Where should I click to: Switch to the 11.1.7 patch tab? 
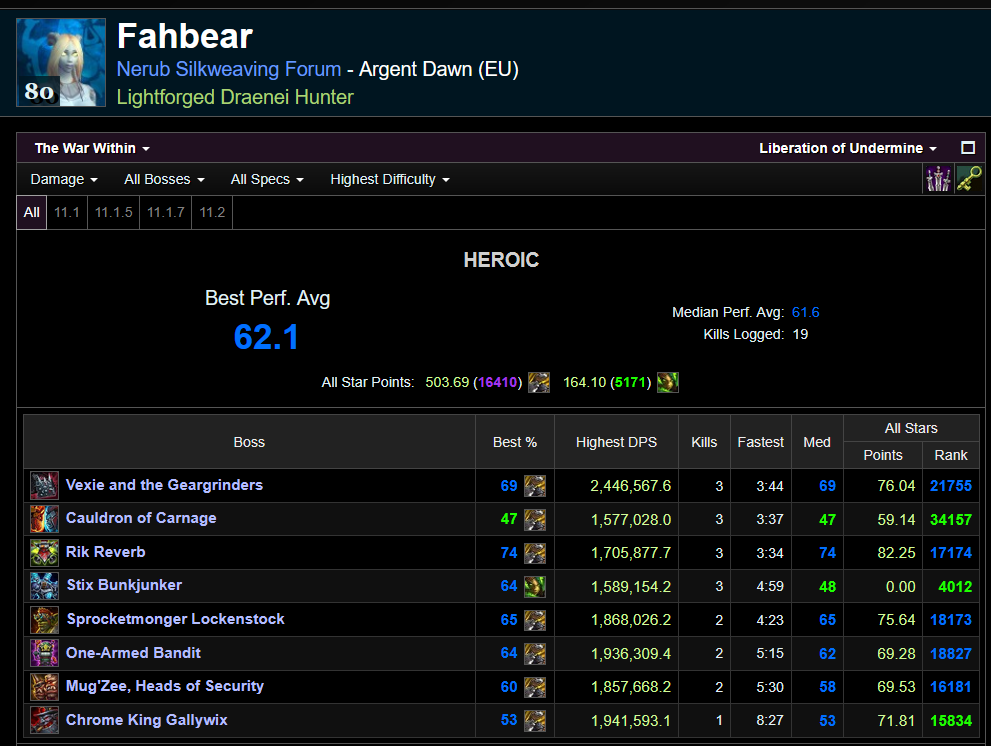[x=166, y=212]
